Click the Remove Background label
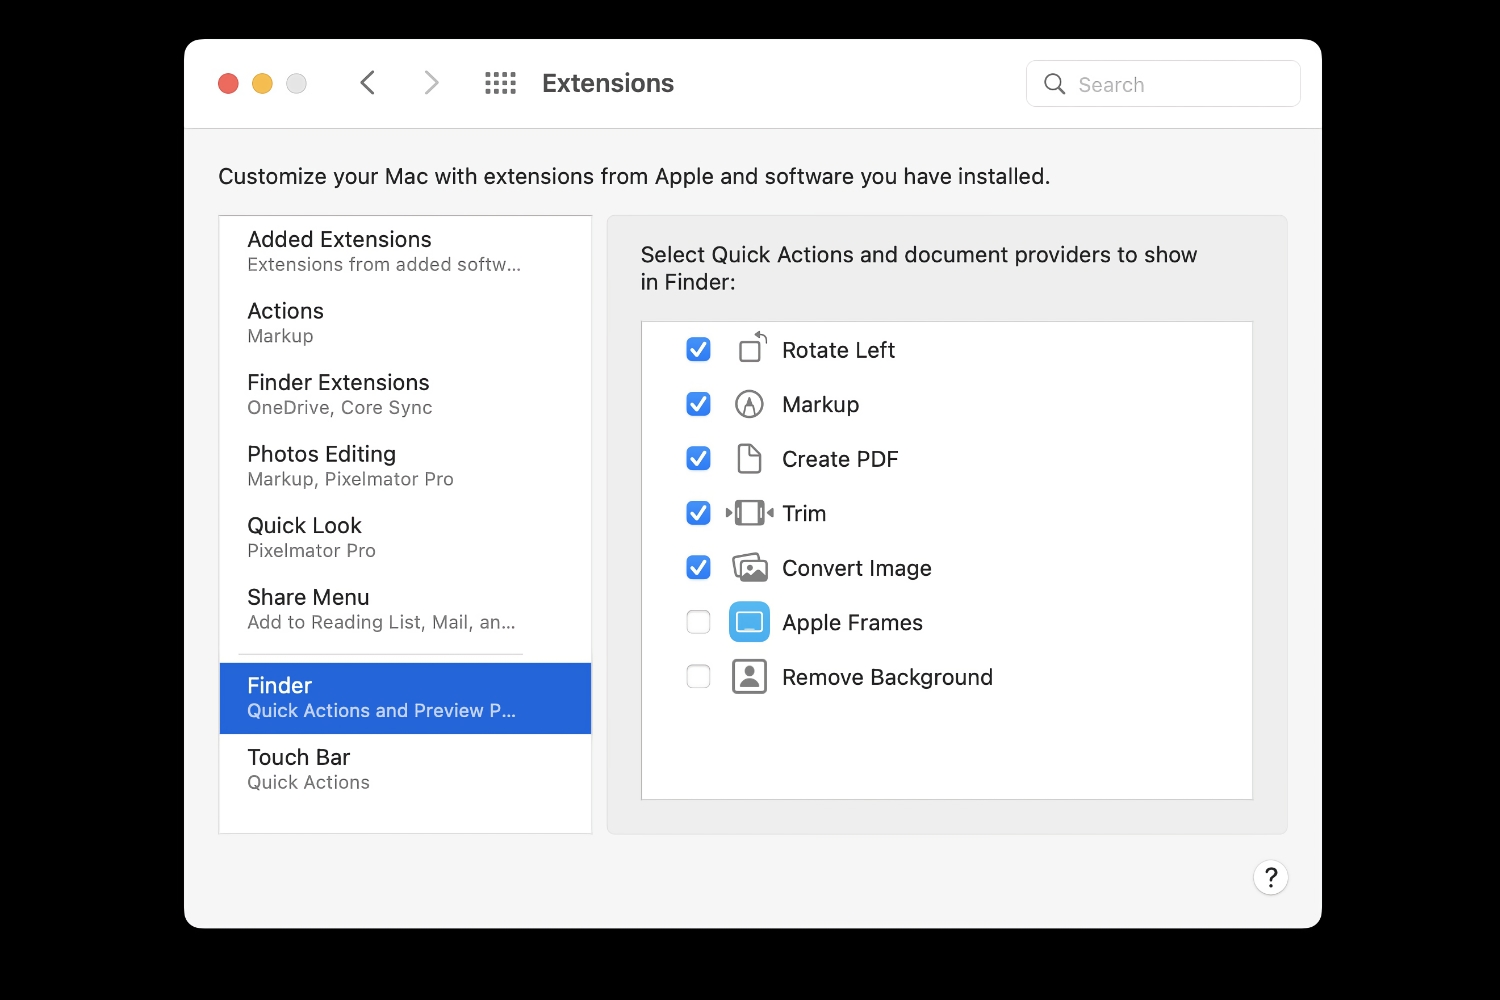Screen dimensions: 1500x1000 887,677
